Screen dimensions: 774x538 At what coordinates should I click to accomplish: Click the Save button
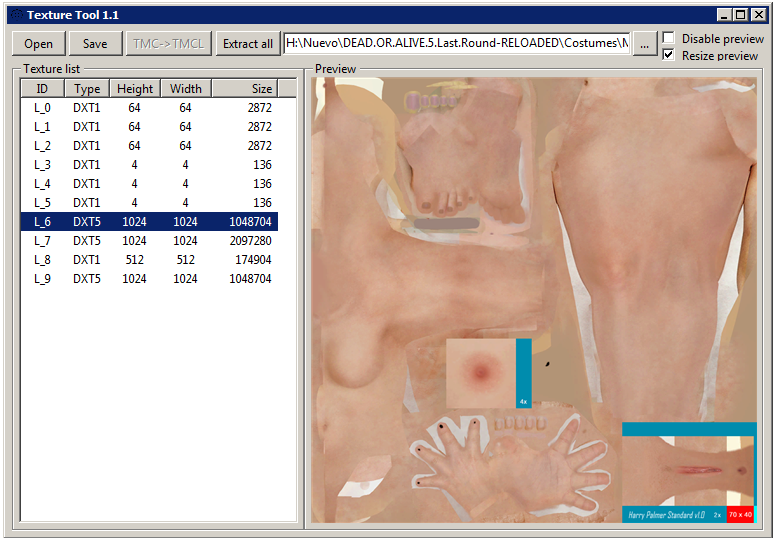coord(95,44)
